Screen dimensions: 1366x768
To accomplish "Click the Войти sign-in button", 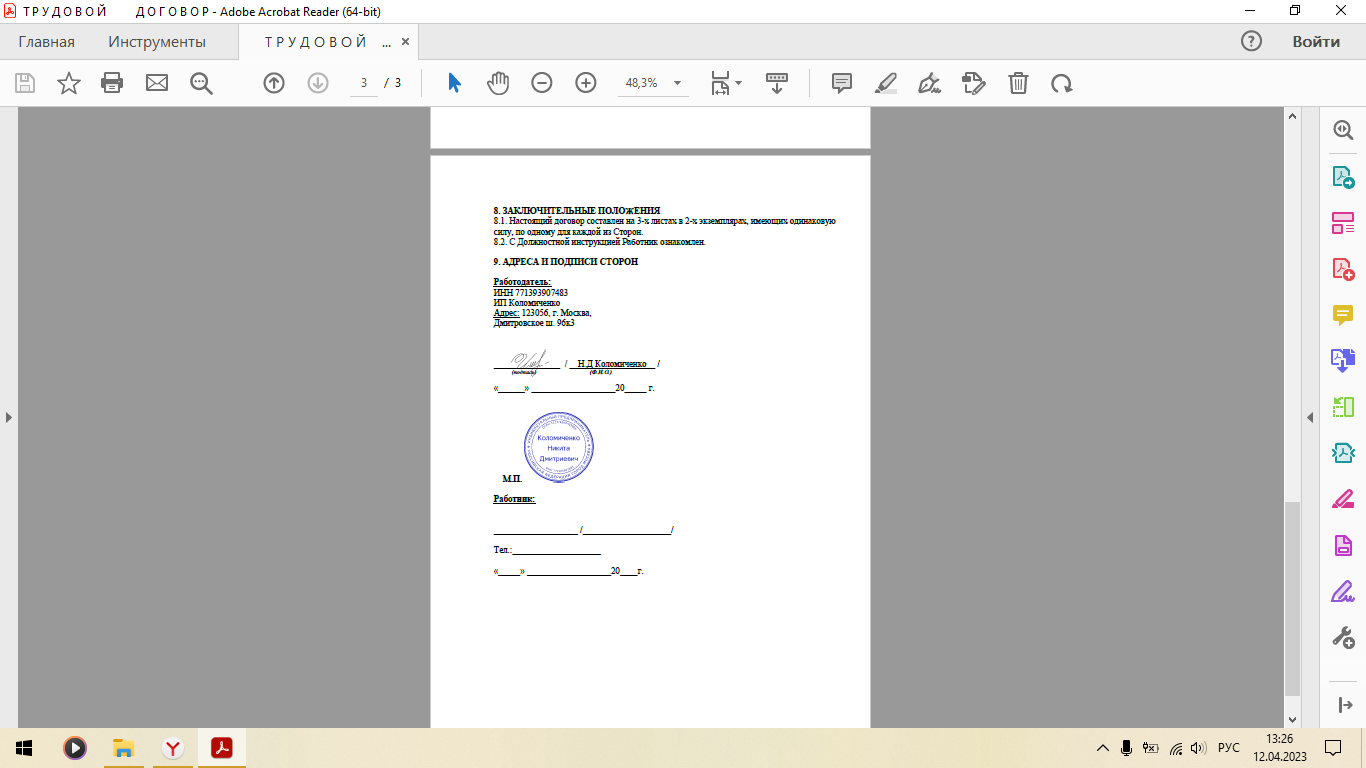I will point(1315,42).
